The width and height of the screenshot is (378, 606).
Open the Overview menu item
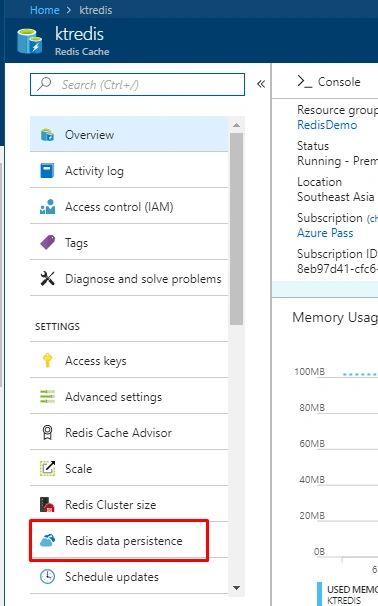pos(129,135)
